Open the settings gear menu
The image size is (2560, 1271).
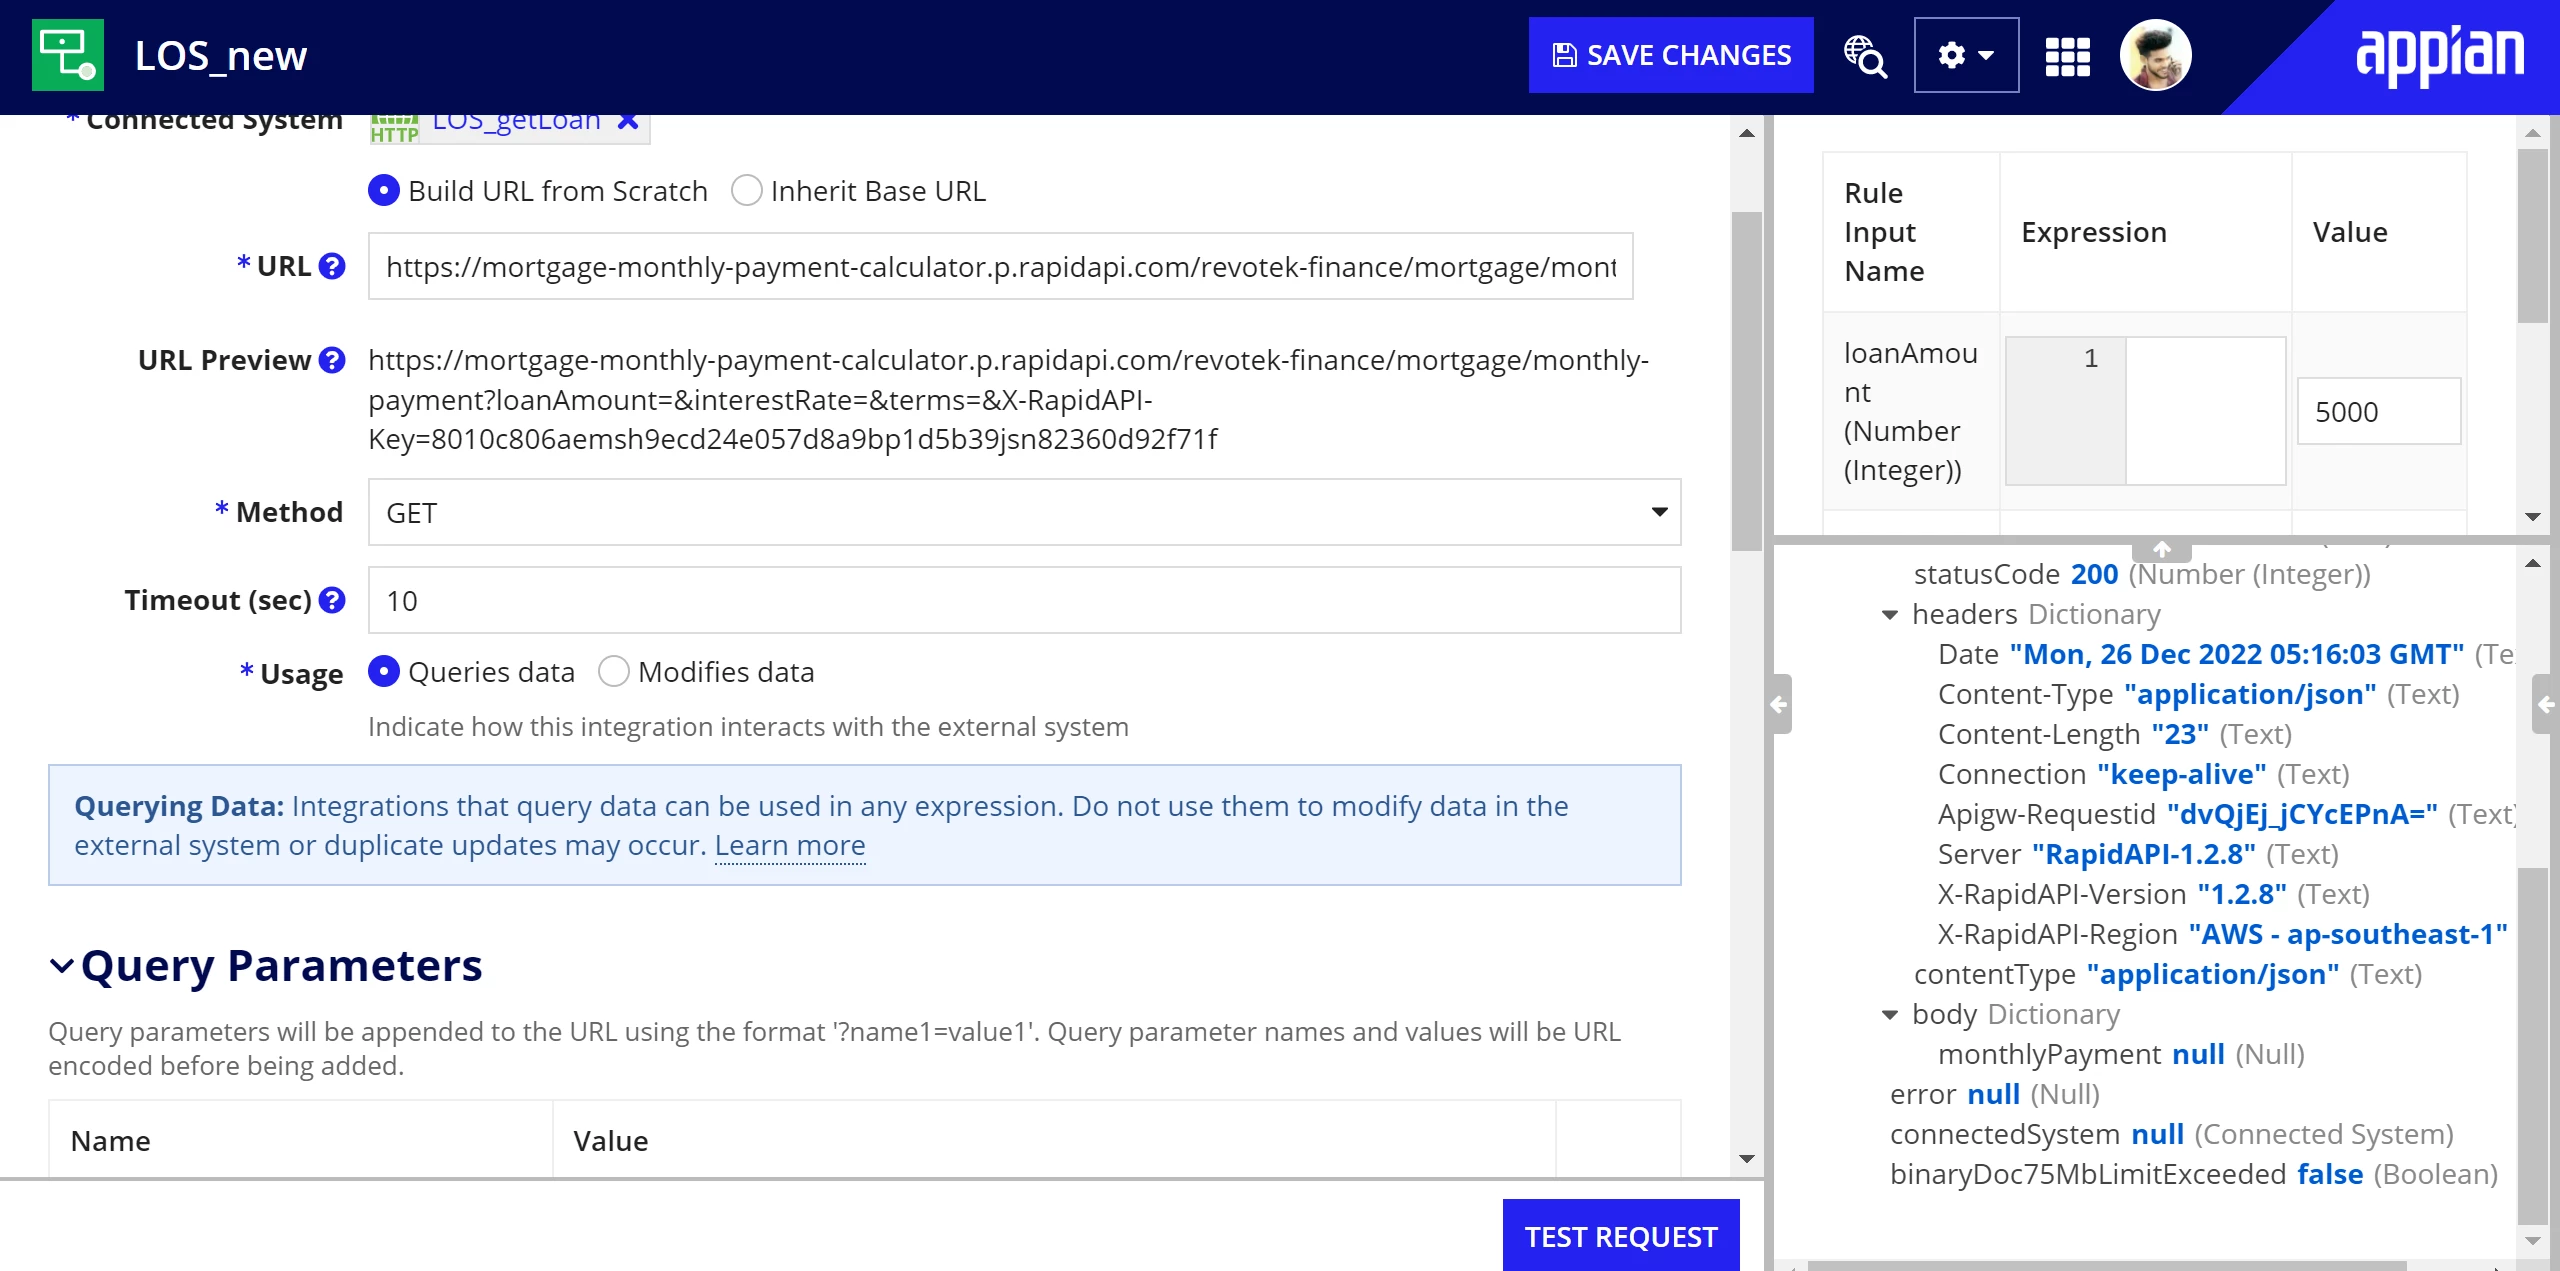coord(1966,55)
